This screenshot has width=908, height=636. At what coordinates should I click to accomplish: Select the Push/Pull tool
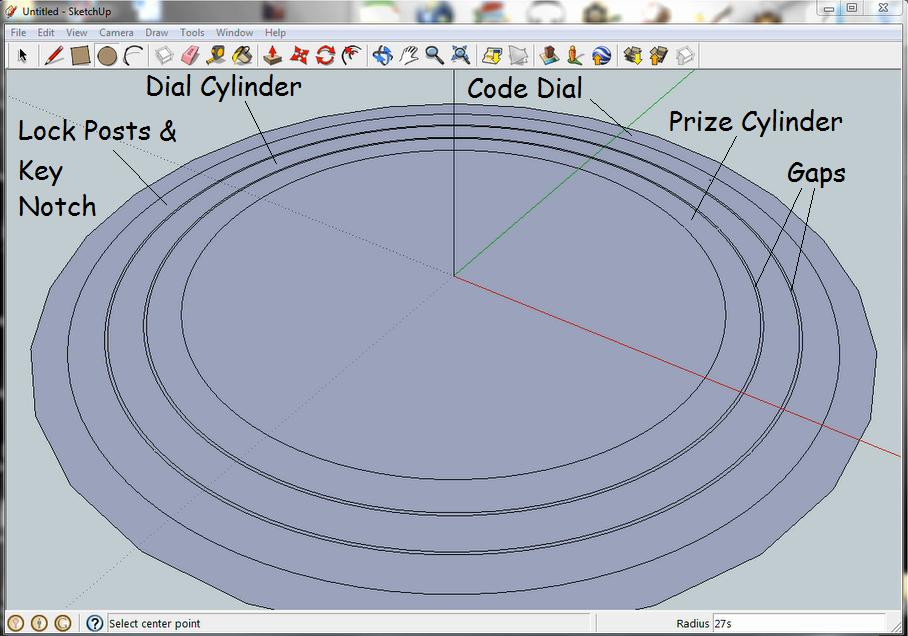tap(273, 56)
